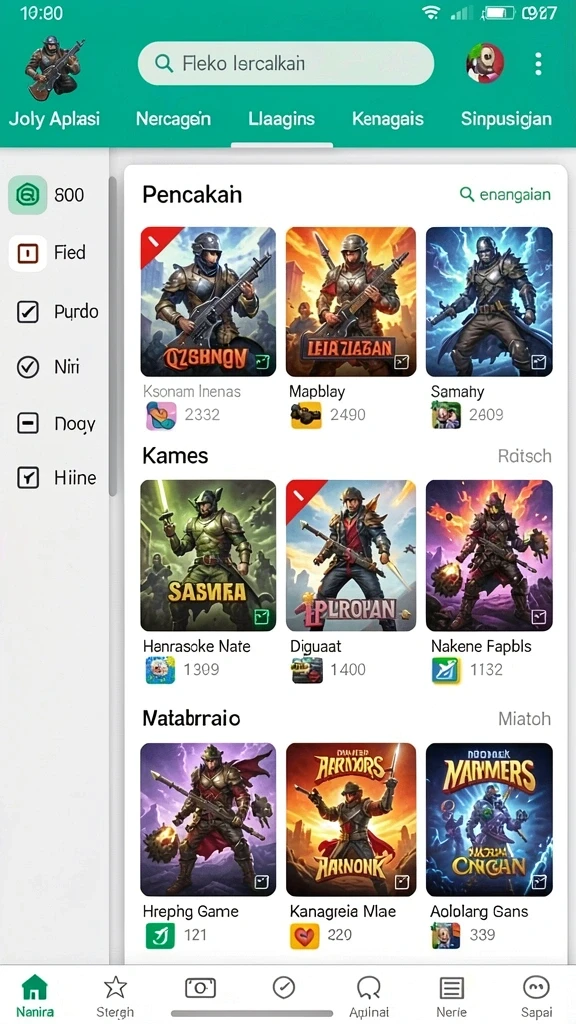The width and height of the screenshot is (576, 1024).
Task: Open the Mapblay game thumbnail
Action: [x=351, y=302]
